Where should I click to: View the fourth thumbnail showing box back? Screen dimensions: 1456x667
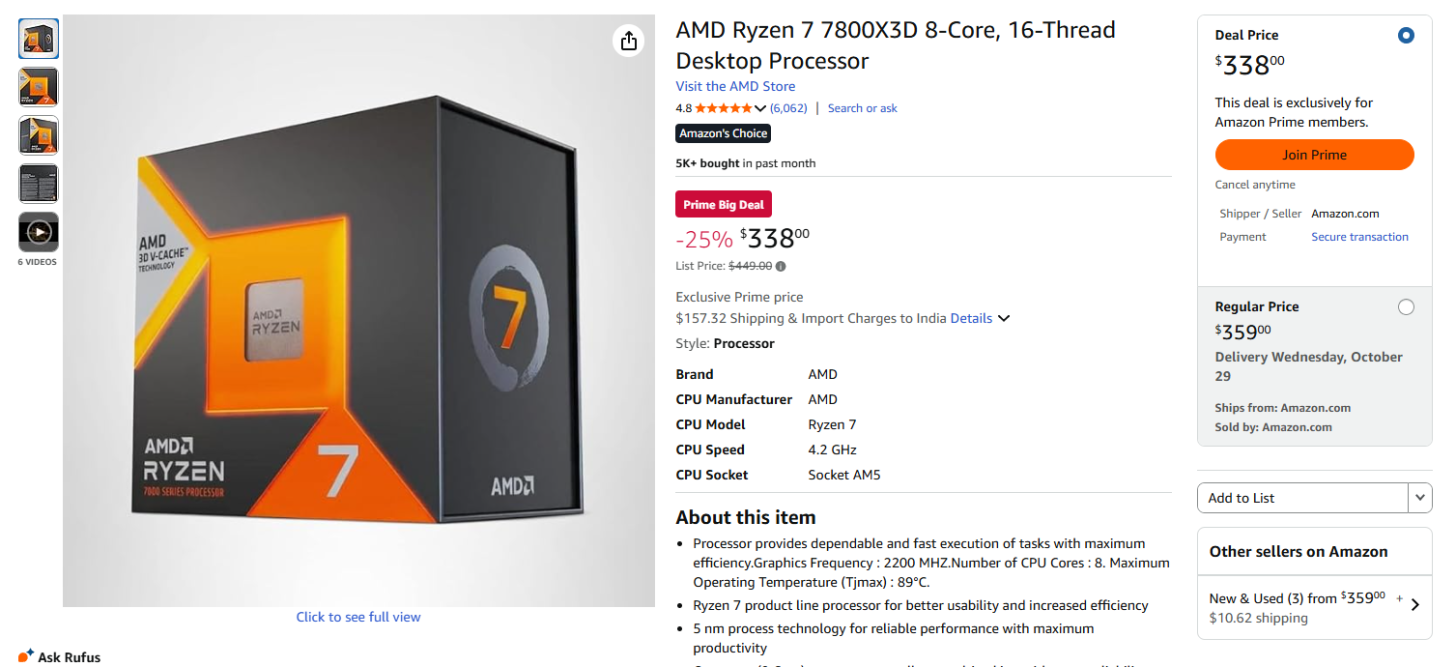(x=39, y=184)
